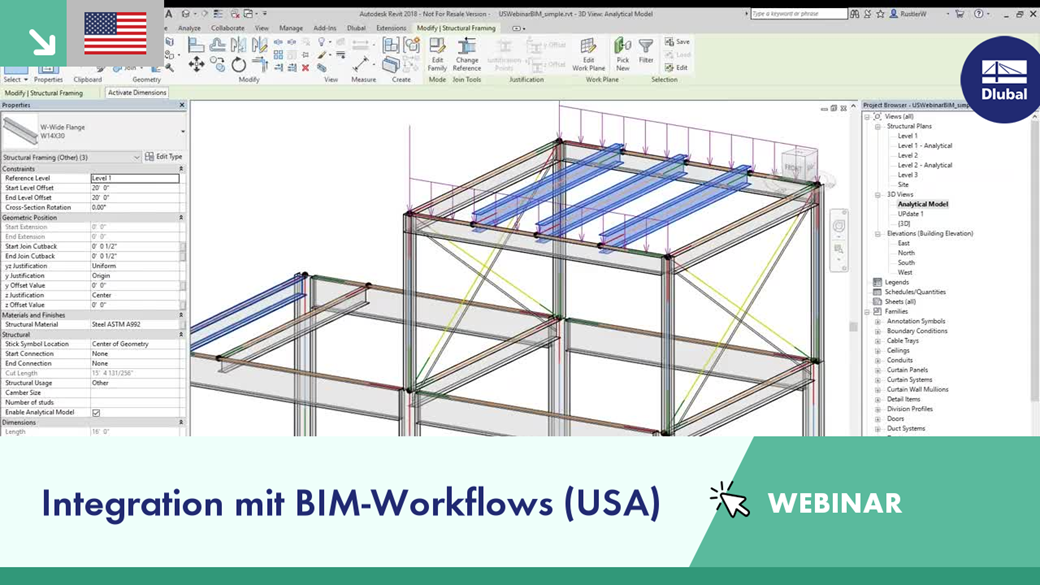Select the Rotate tool
Viewport: 1040px width, 585px height.
(239, 64)
